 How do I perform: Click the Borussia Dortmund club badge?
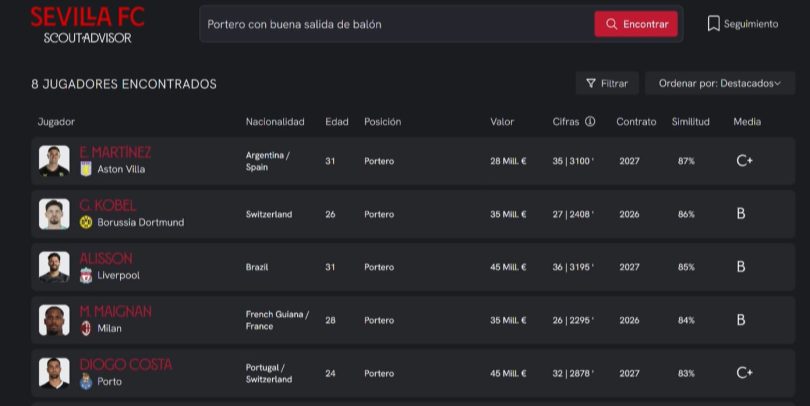pos(86,222)
